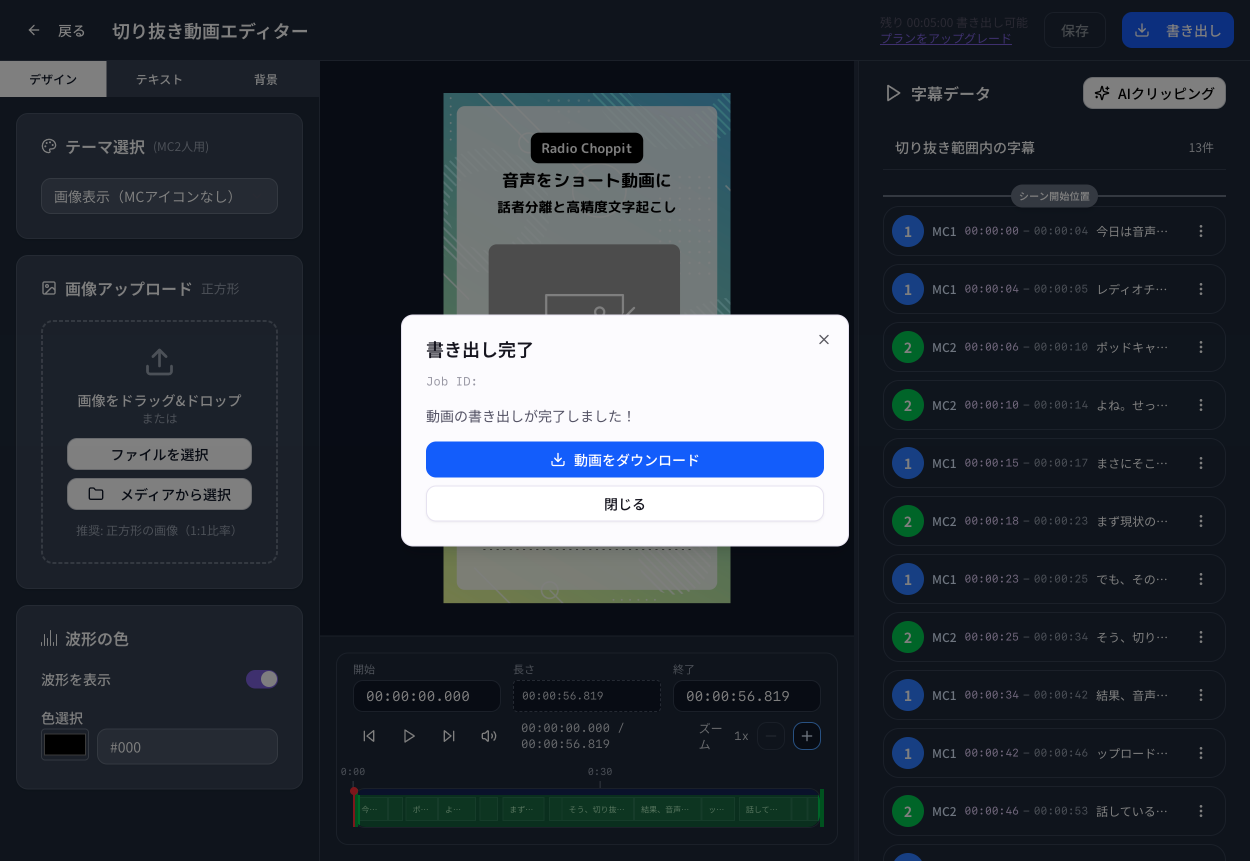The height and width of the screenshot is (861, 1250).
Task: Open the more menu for subtitle まず現状の…
Action: (x=1201, y=521)
